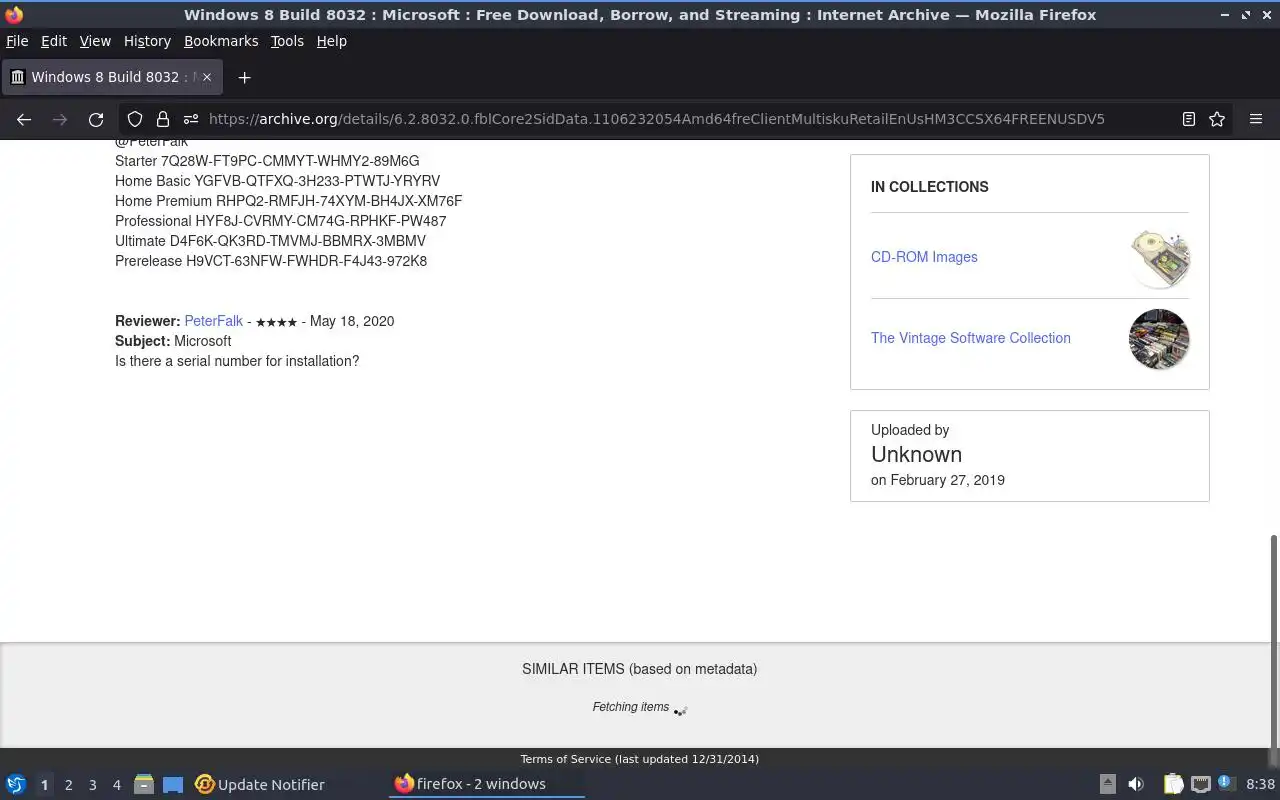1280x800 pixels.
Task: Click the show desktop taskbar icon
Action: 173,785
